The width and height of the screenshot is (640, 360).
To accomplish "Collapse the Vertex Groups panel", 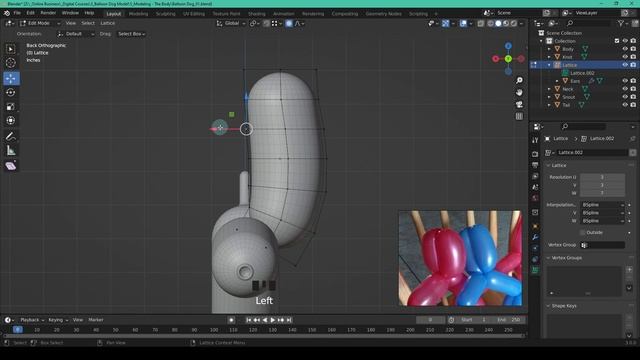I will (567, 258).
